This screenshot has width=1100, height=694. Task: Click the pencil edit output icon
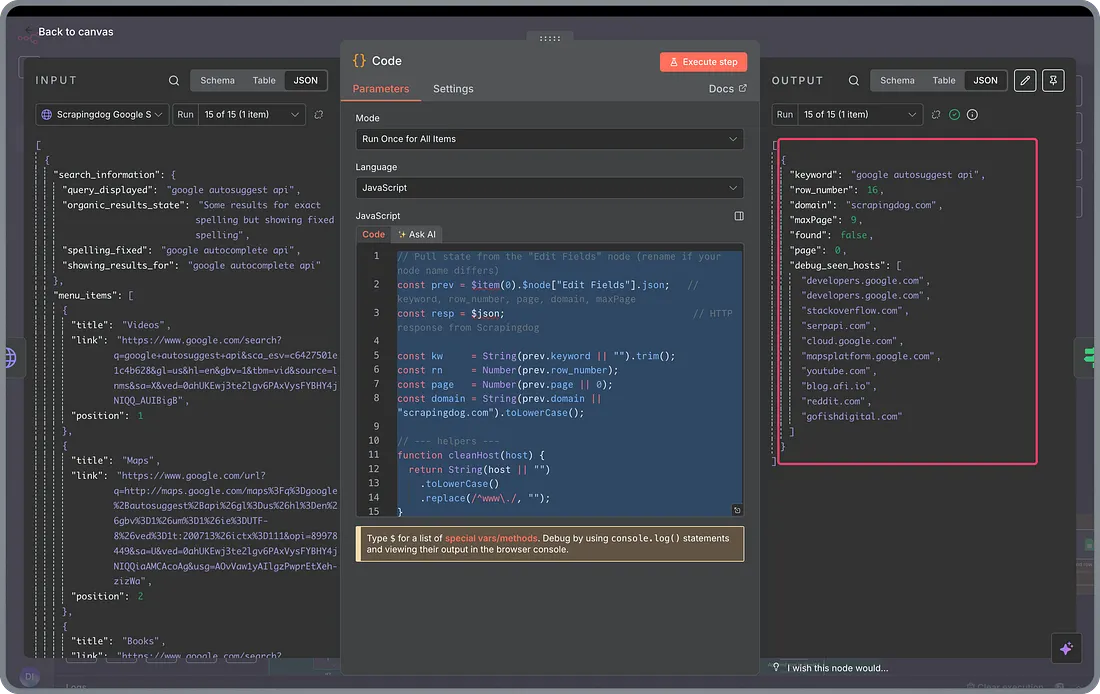click(1025, 81)
